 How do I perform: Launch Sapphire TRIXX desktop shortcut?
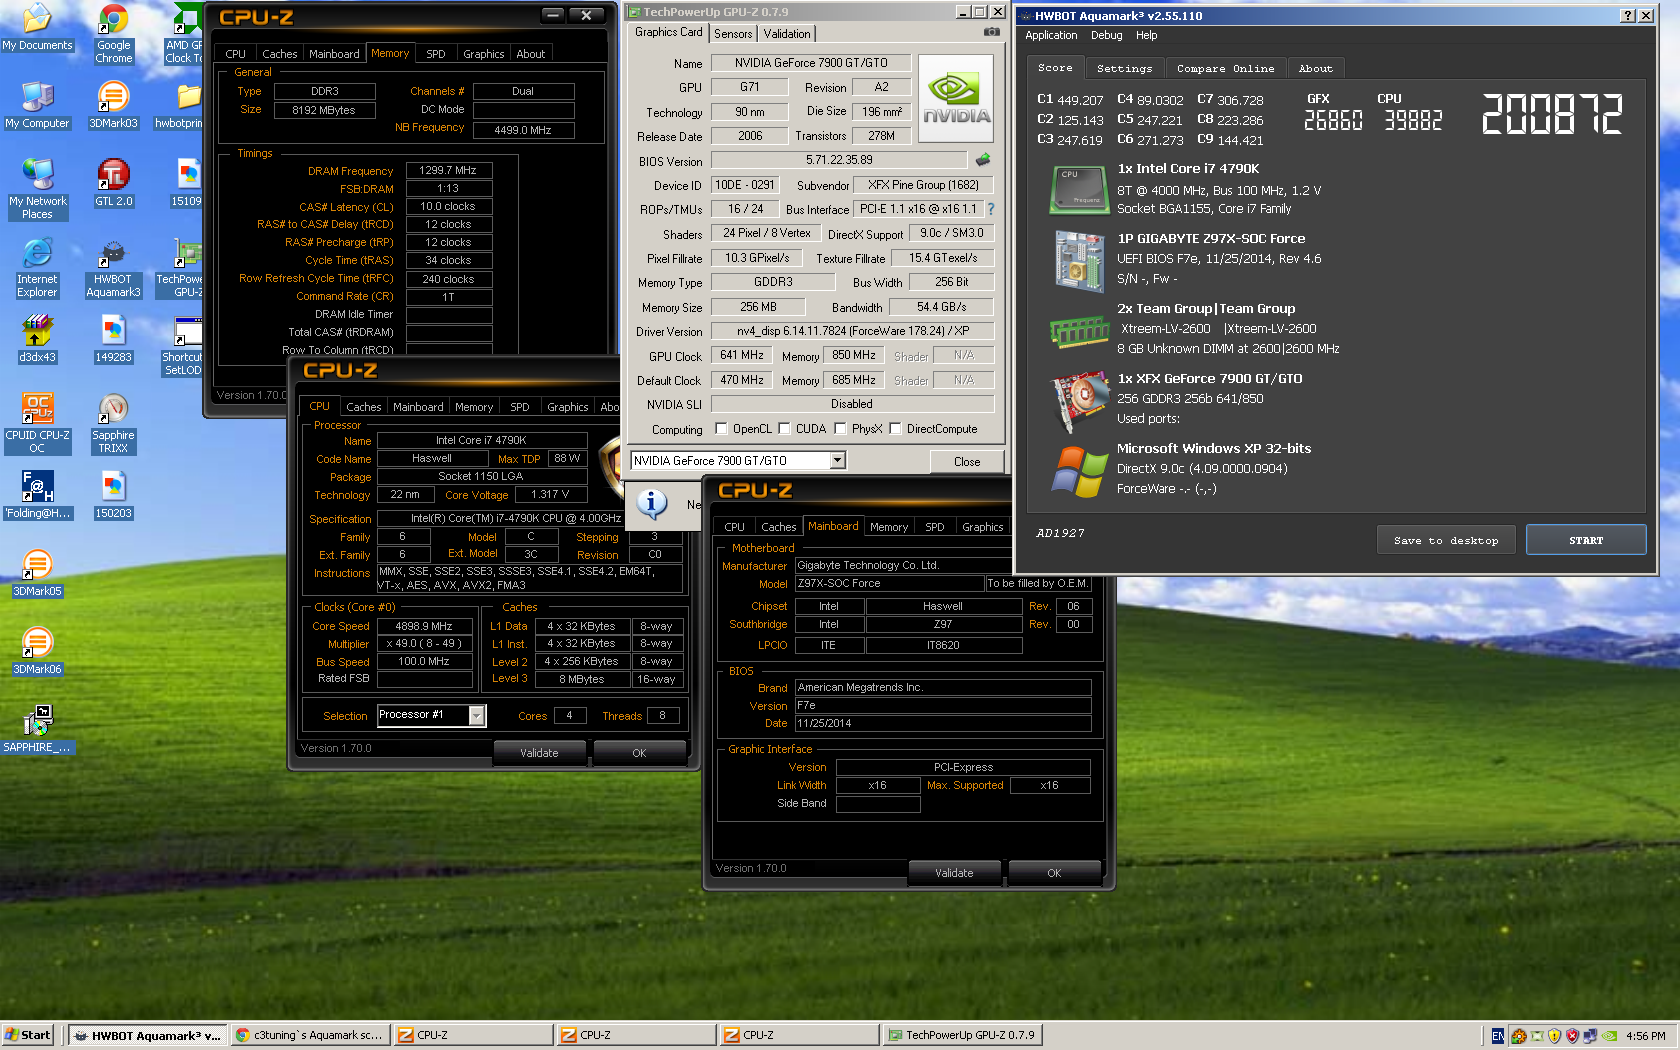pyautogui.click(x=113, y=423)
